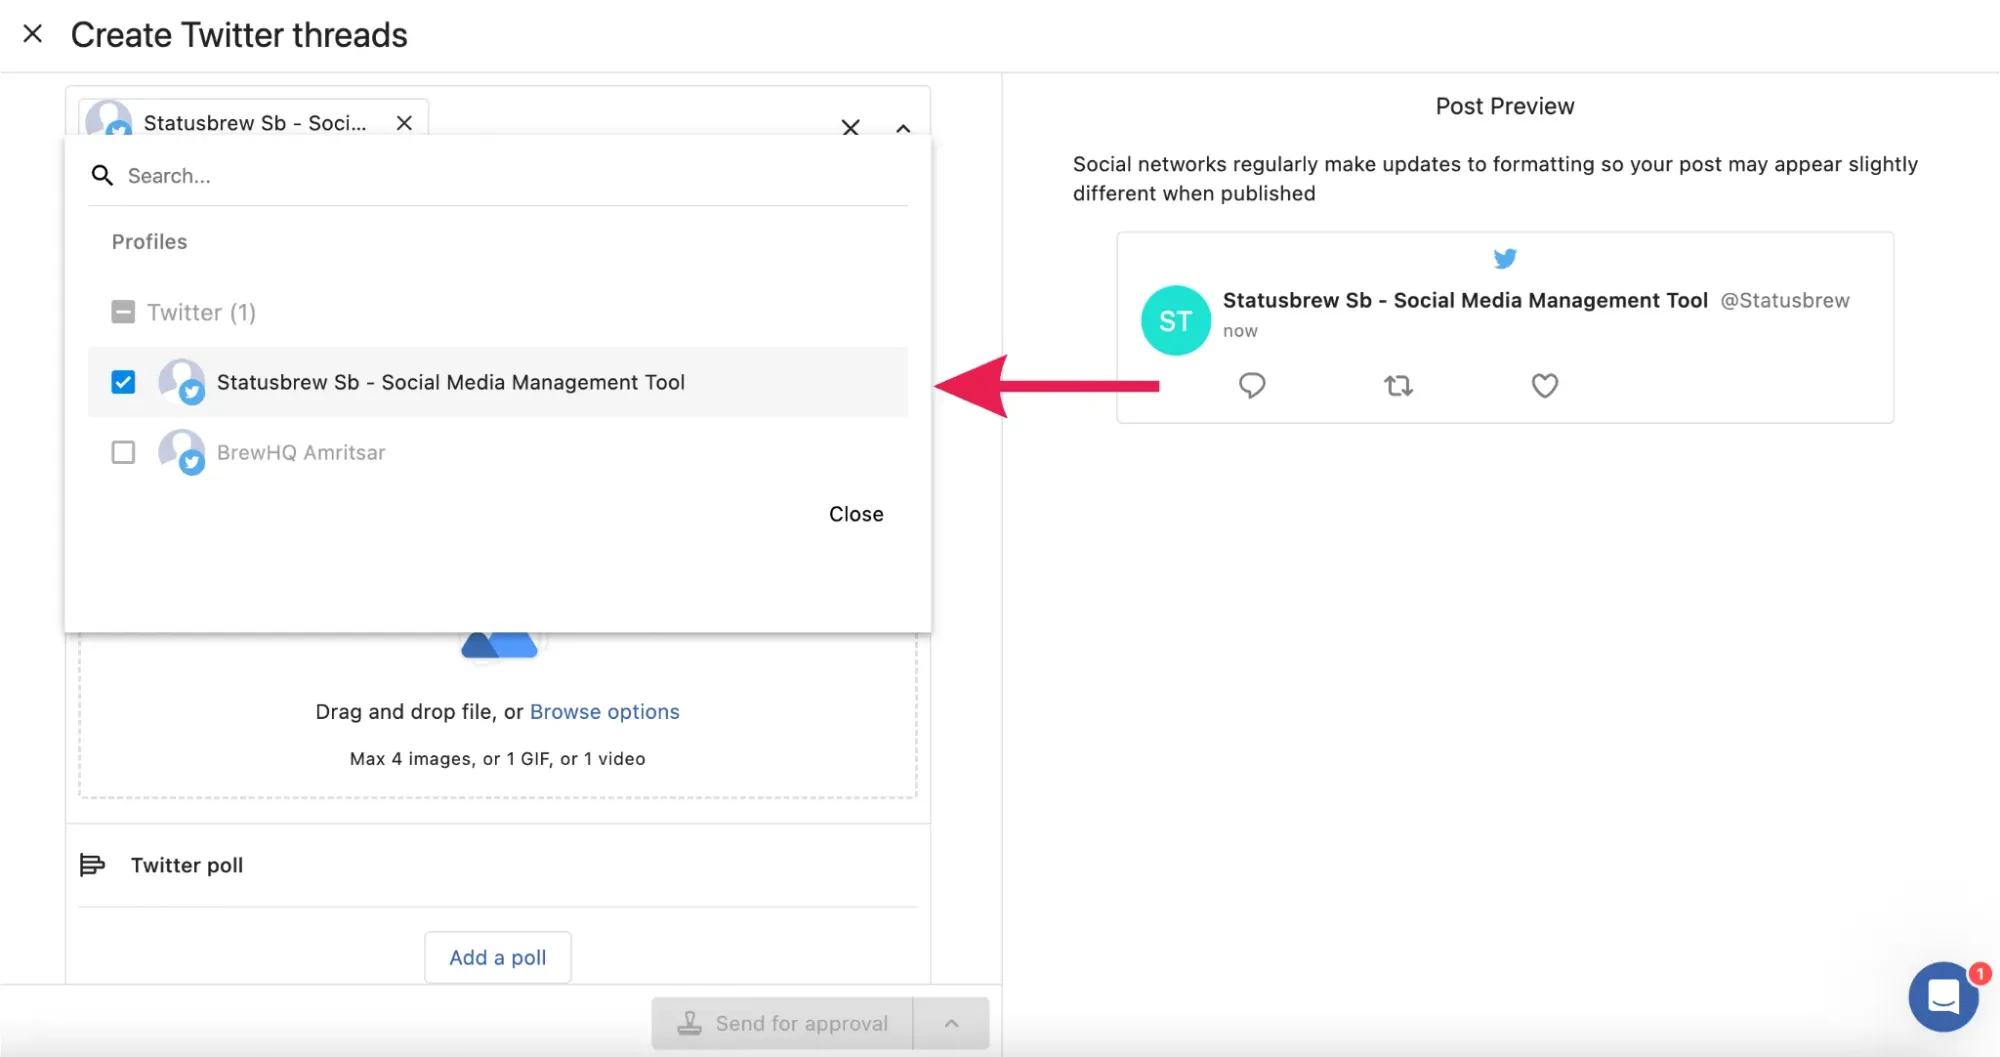
Task: Click the search magnifier icon
Action: [x=102, y=176]
